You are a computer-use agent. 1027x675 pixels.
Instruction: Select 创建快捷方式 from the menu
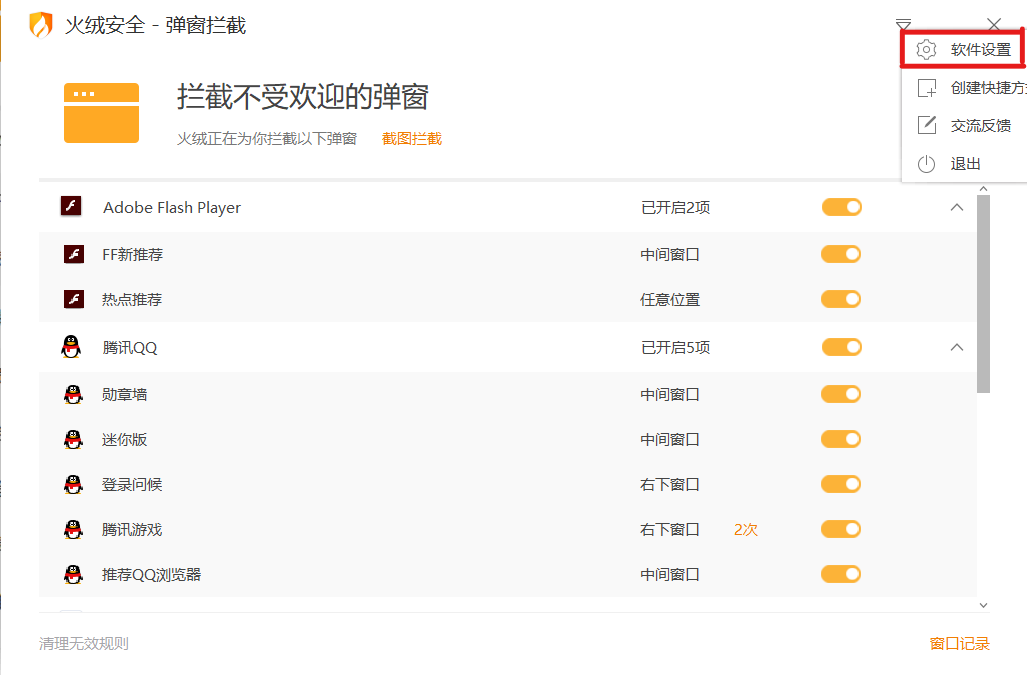987,88
